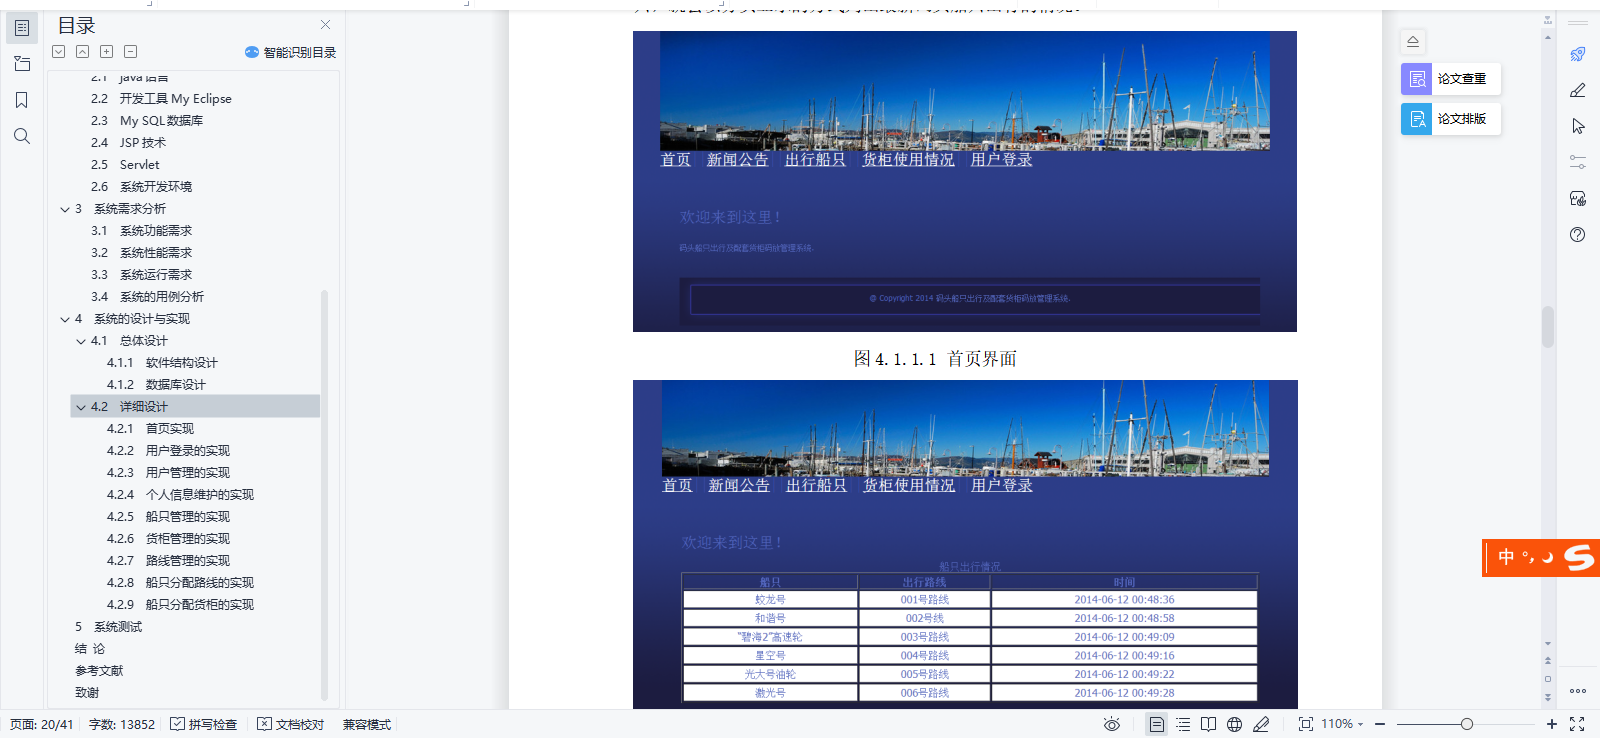Screen dimensions: 1600x738
Task: Click the 论文查重 button
Action: (x=1450, y=79)
